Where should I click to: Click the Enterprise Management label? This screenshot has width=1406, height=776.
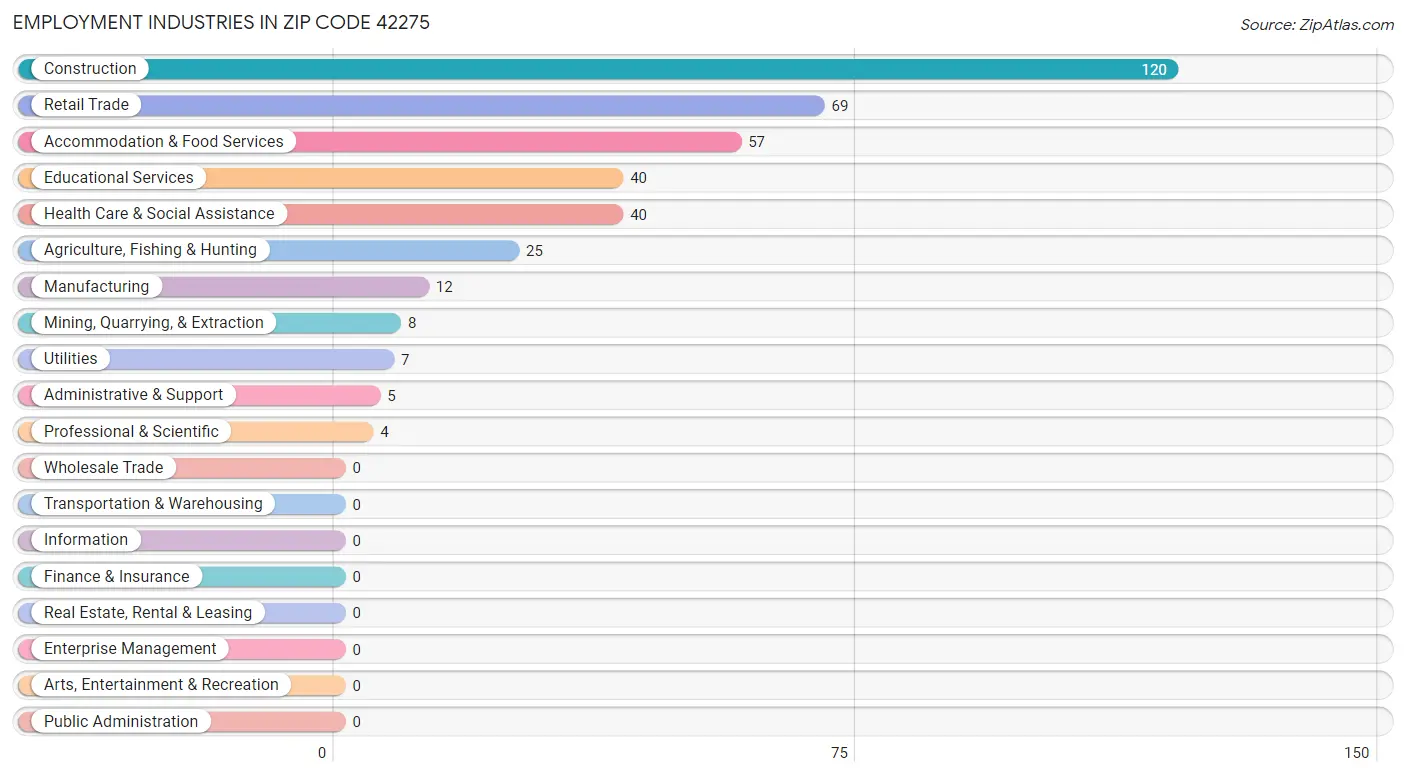tap(130, 649)
